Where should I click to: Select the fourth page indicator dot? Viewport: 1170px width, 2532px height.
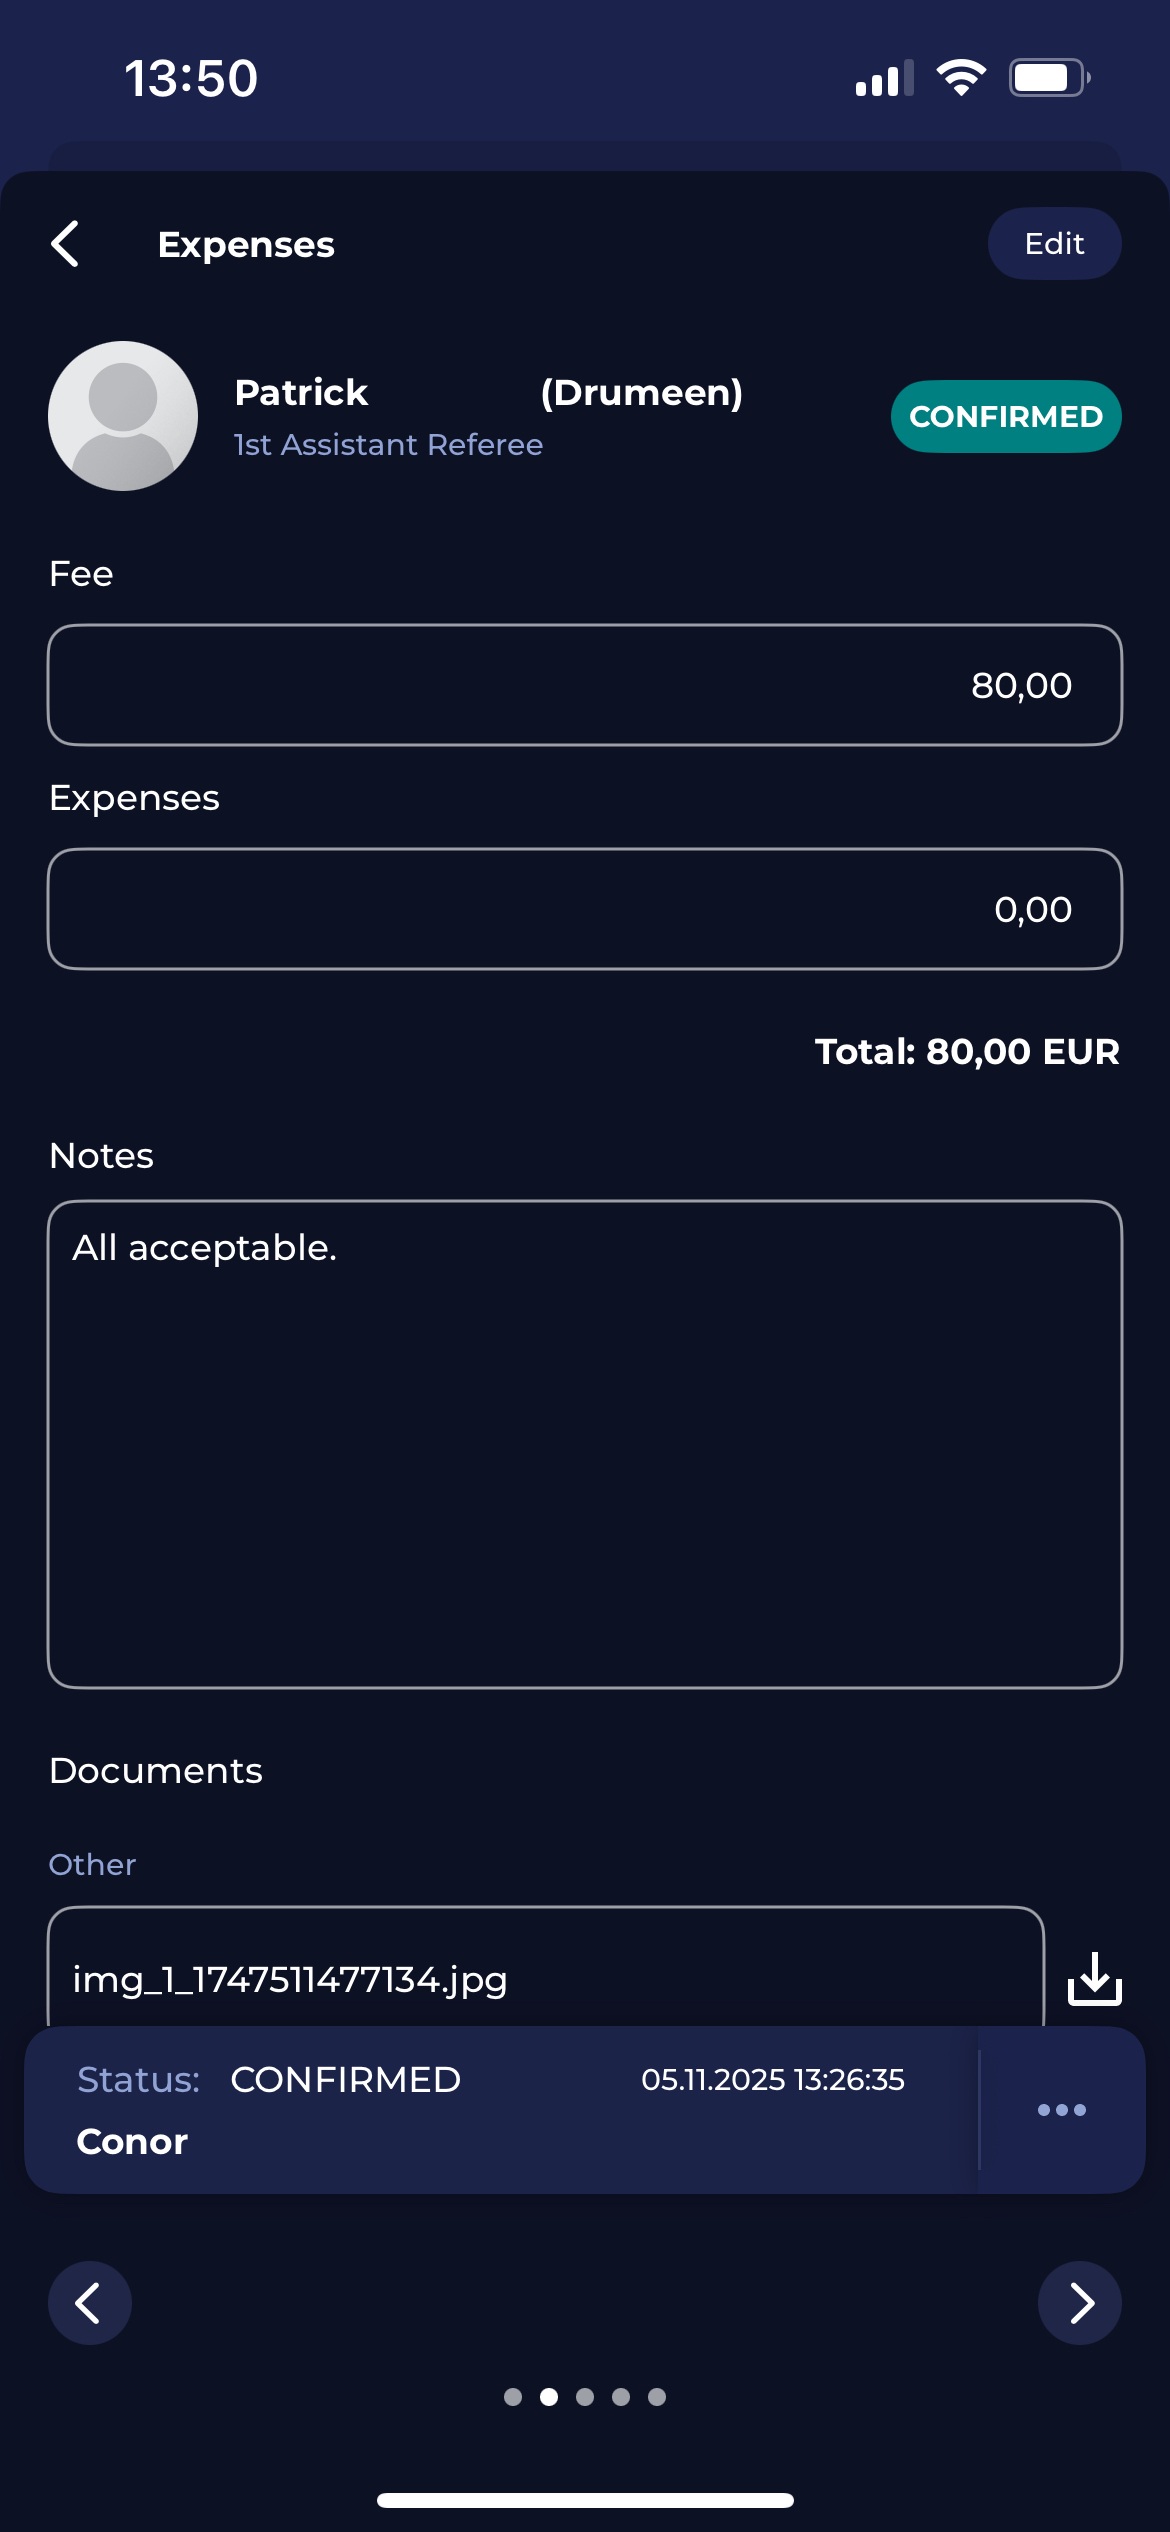point(621,2397)
